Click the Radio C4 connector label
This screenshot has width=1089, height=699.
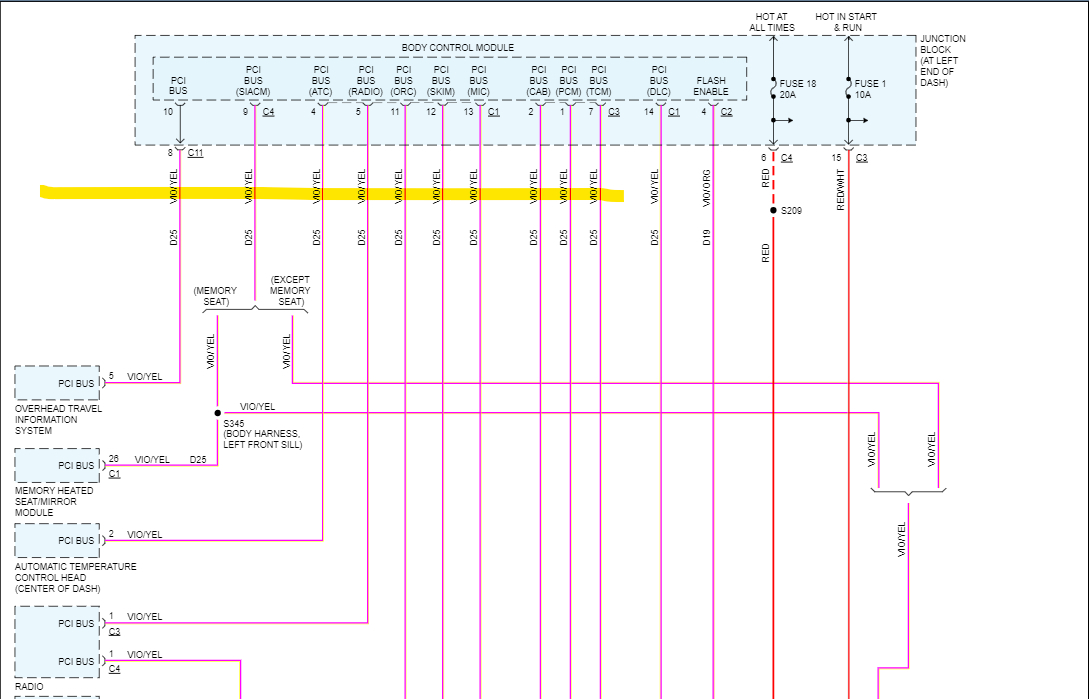(115, 669)
